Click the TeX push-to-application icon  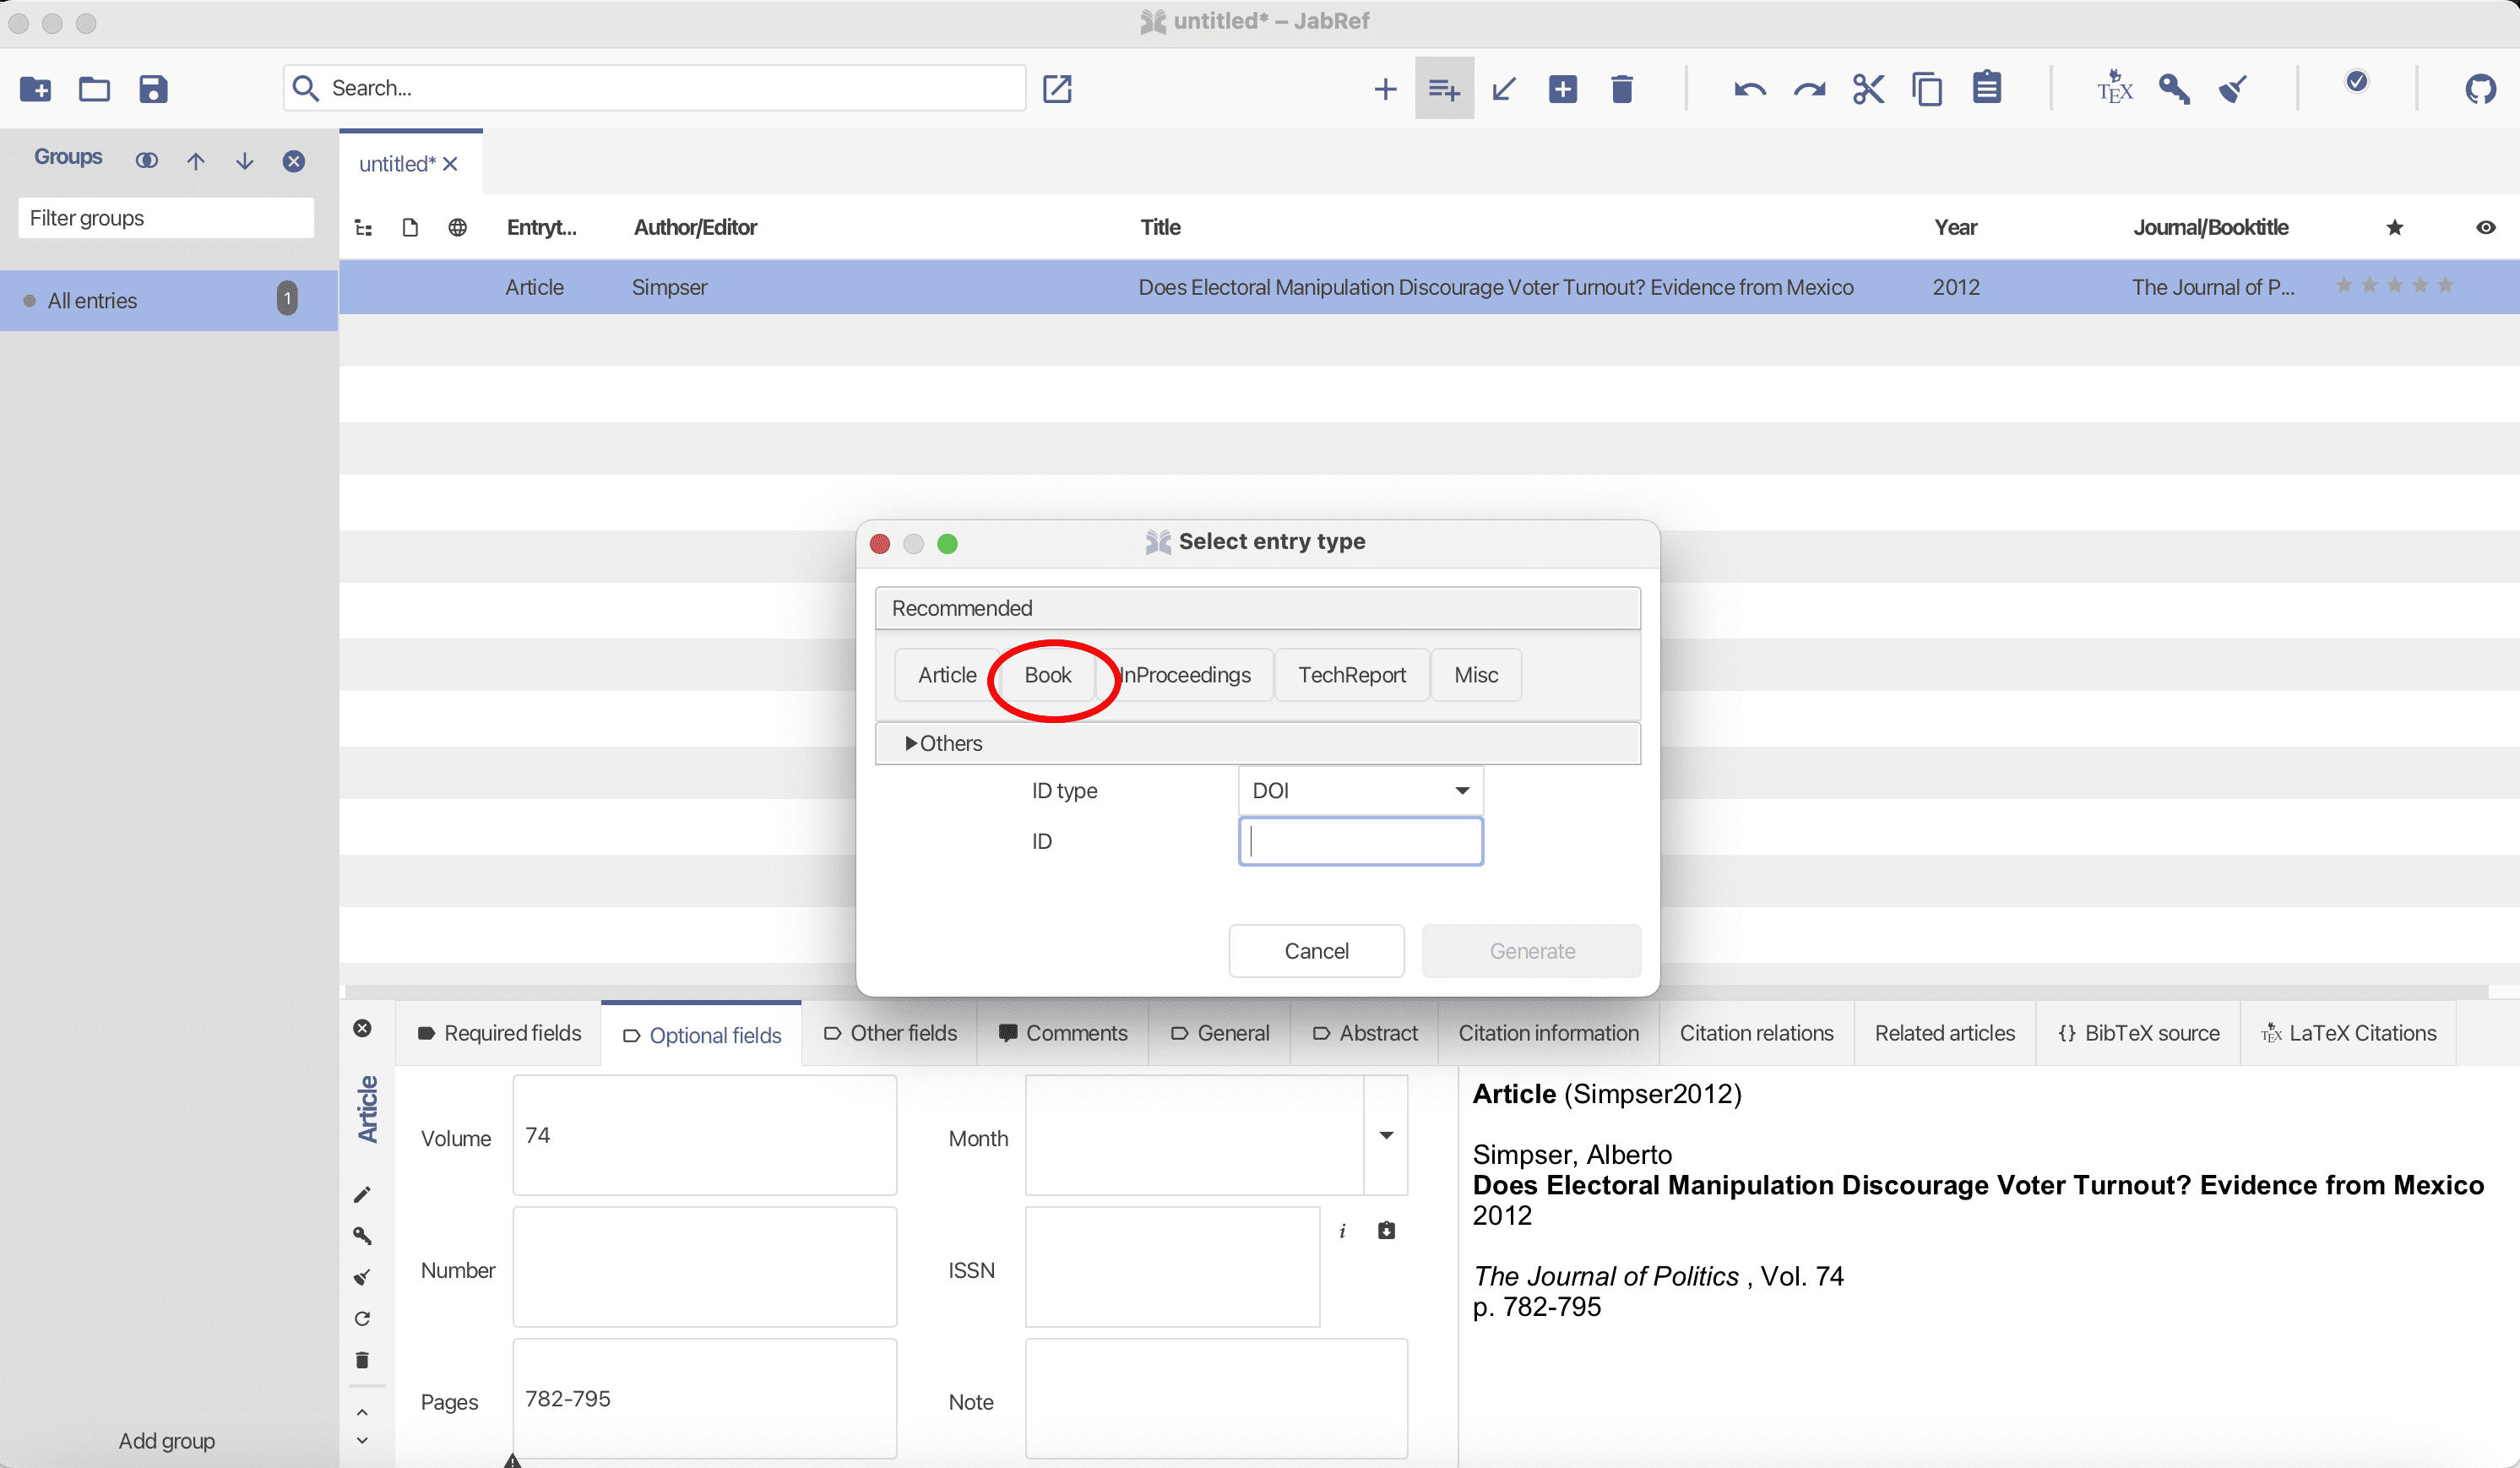2114,89
